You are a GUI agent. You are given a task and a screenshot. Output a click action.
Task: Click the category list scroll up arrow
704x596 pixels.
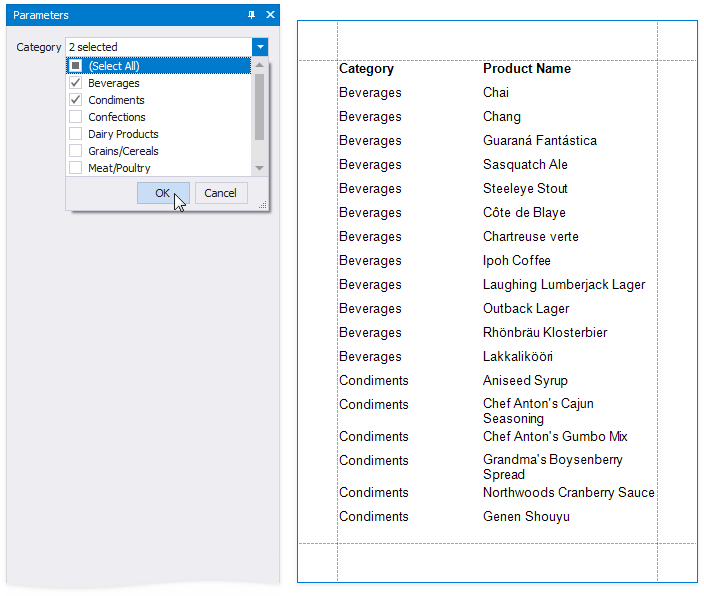tap(260, 65)
